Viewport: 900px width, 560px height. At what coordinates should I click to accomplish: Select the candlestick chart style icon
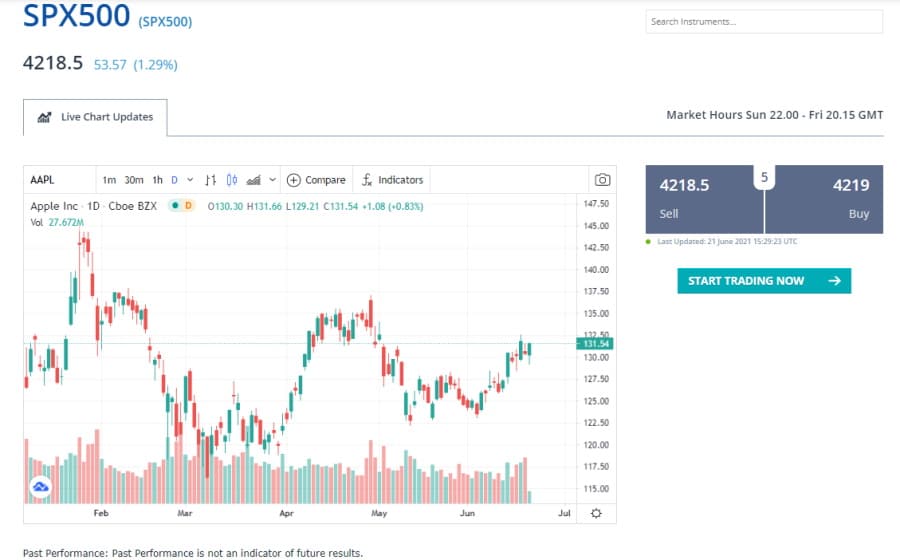(x=232, y=180)
